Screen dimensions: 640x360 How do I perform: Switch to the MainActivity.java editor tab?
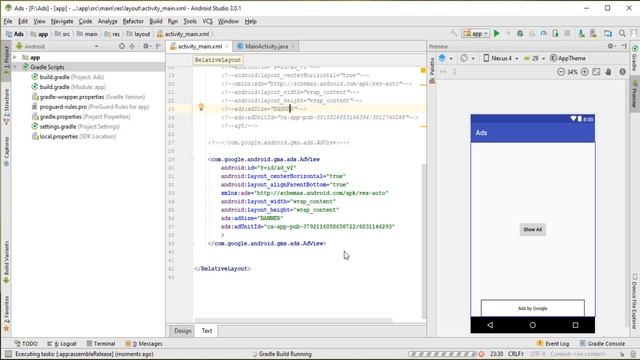click(266, 47)
